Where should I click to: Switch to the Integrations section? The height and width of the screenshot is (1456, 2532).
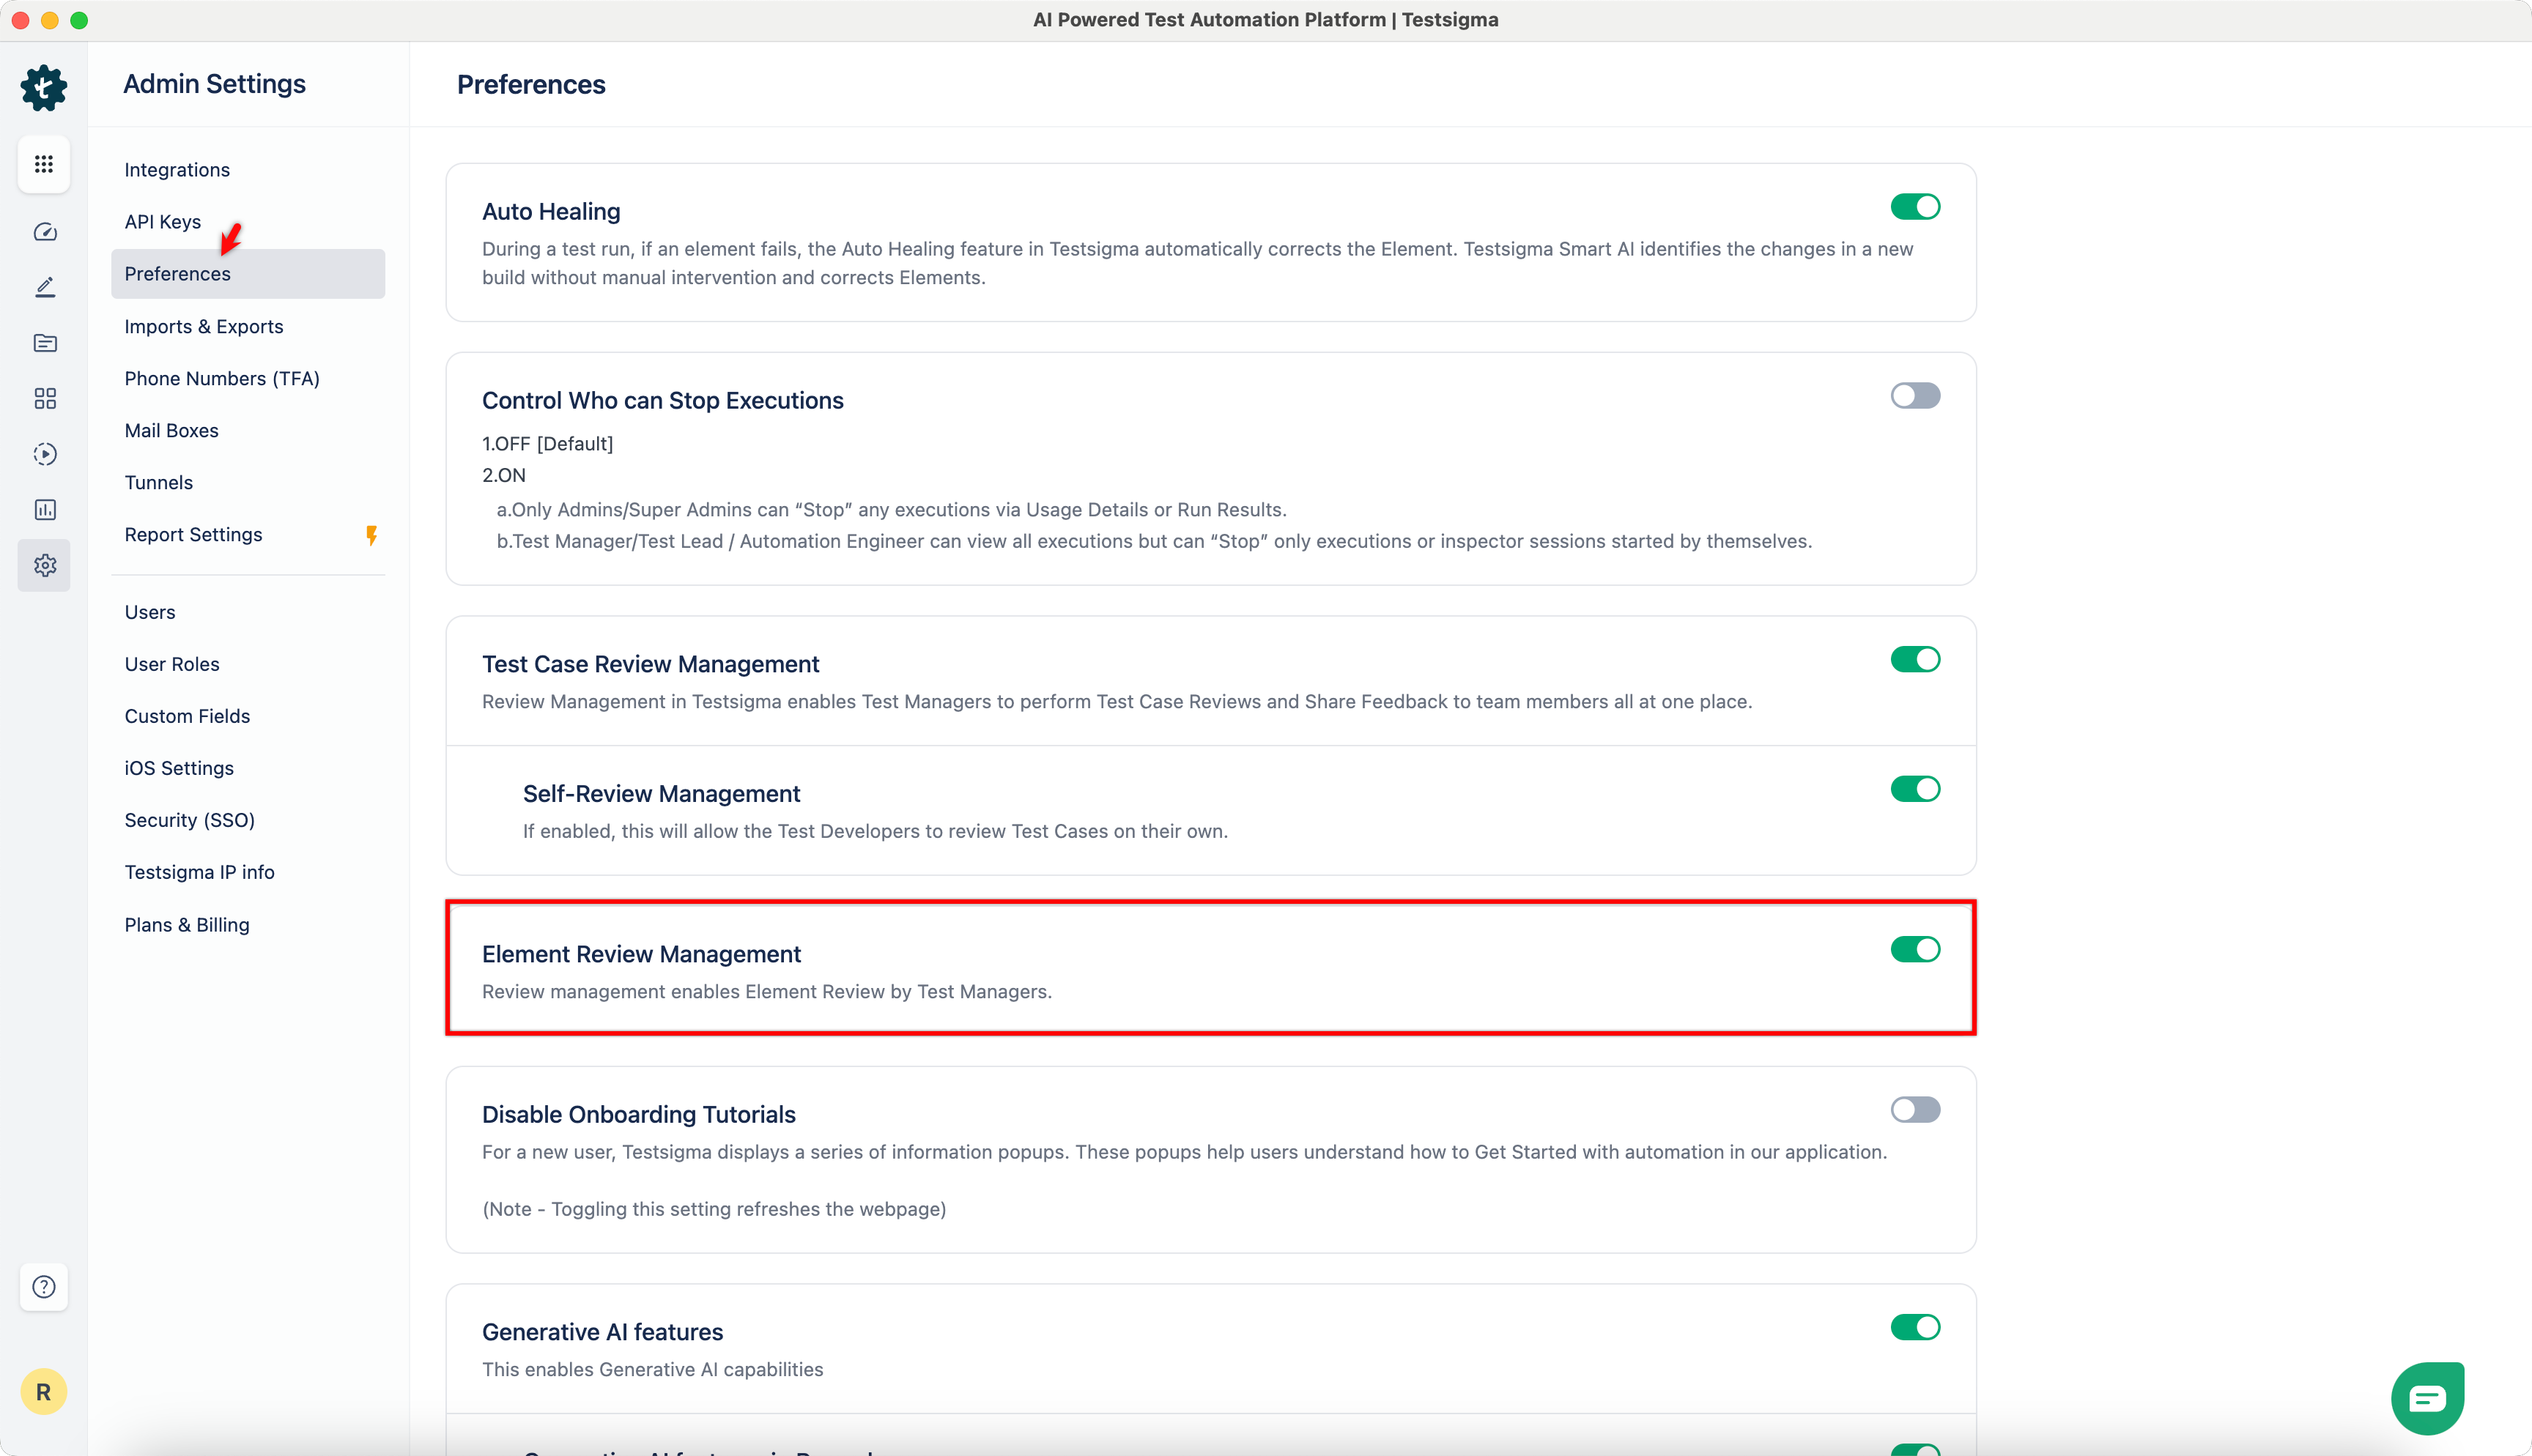tap(177, 169)
